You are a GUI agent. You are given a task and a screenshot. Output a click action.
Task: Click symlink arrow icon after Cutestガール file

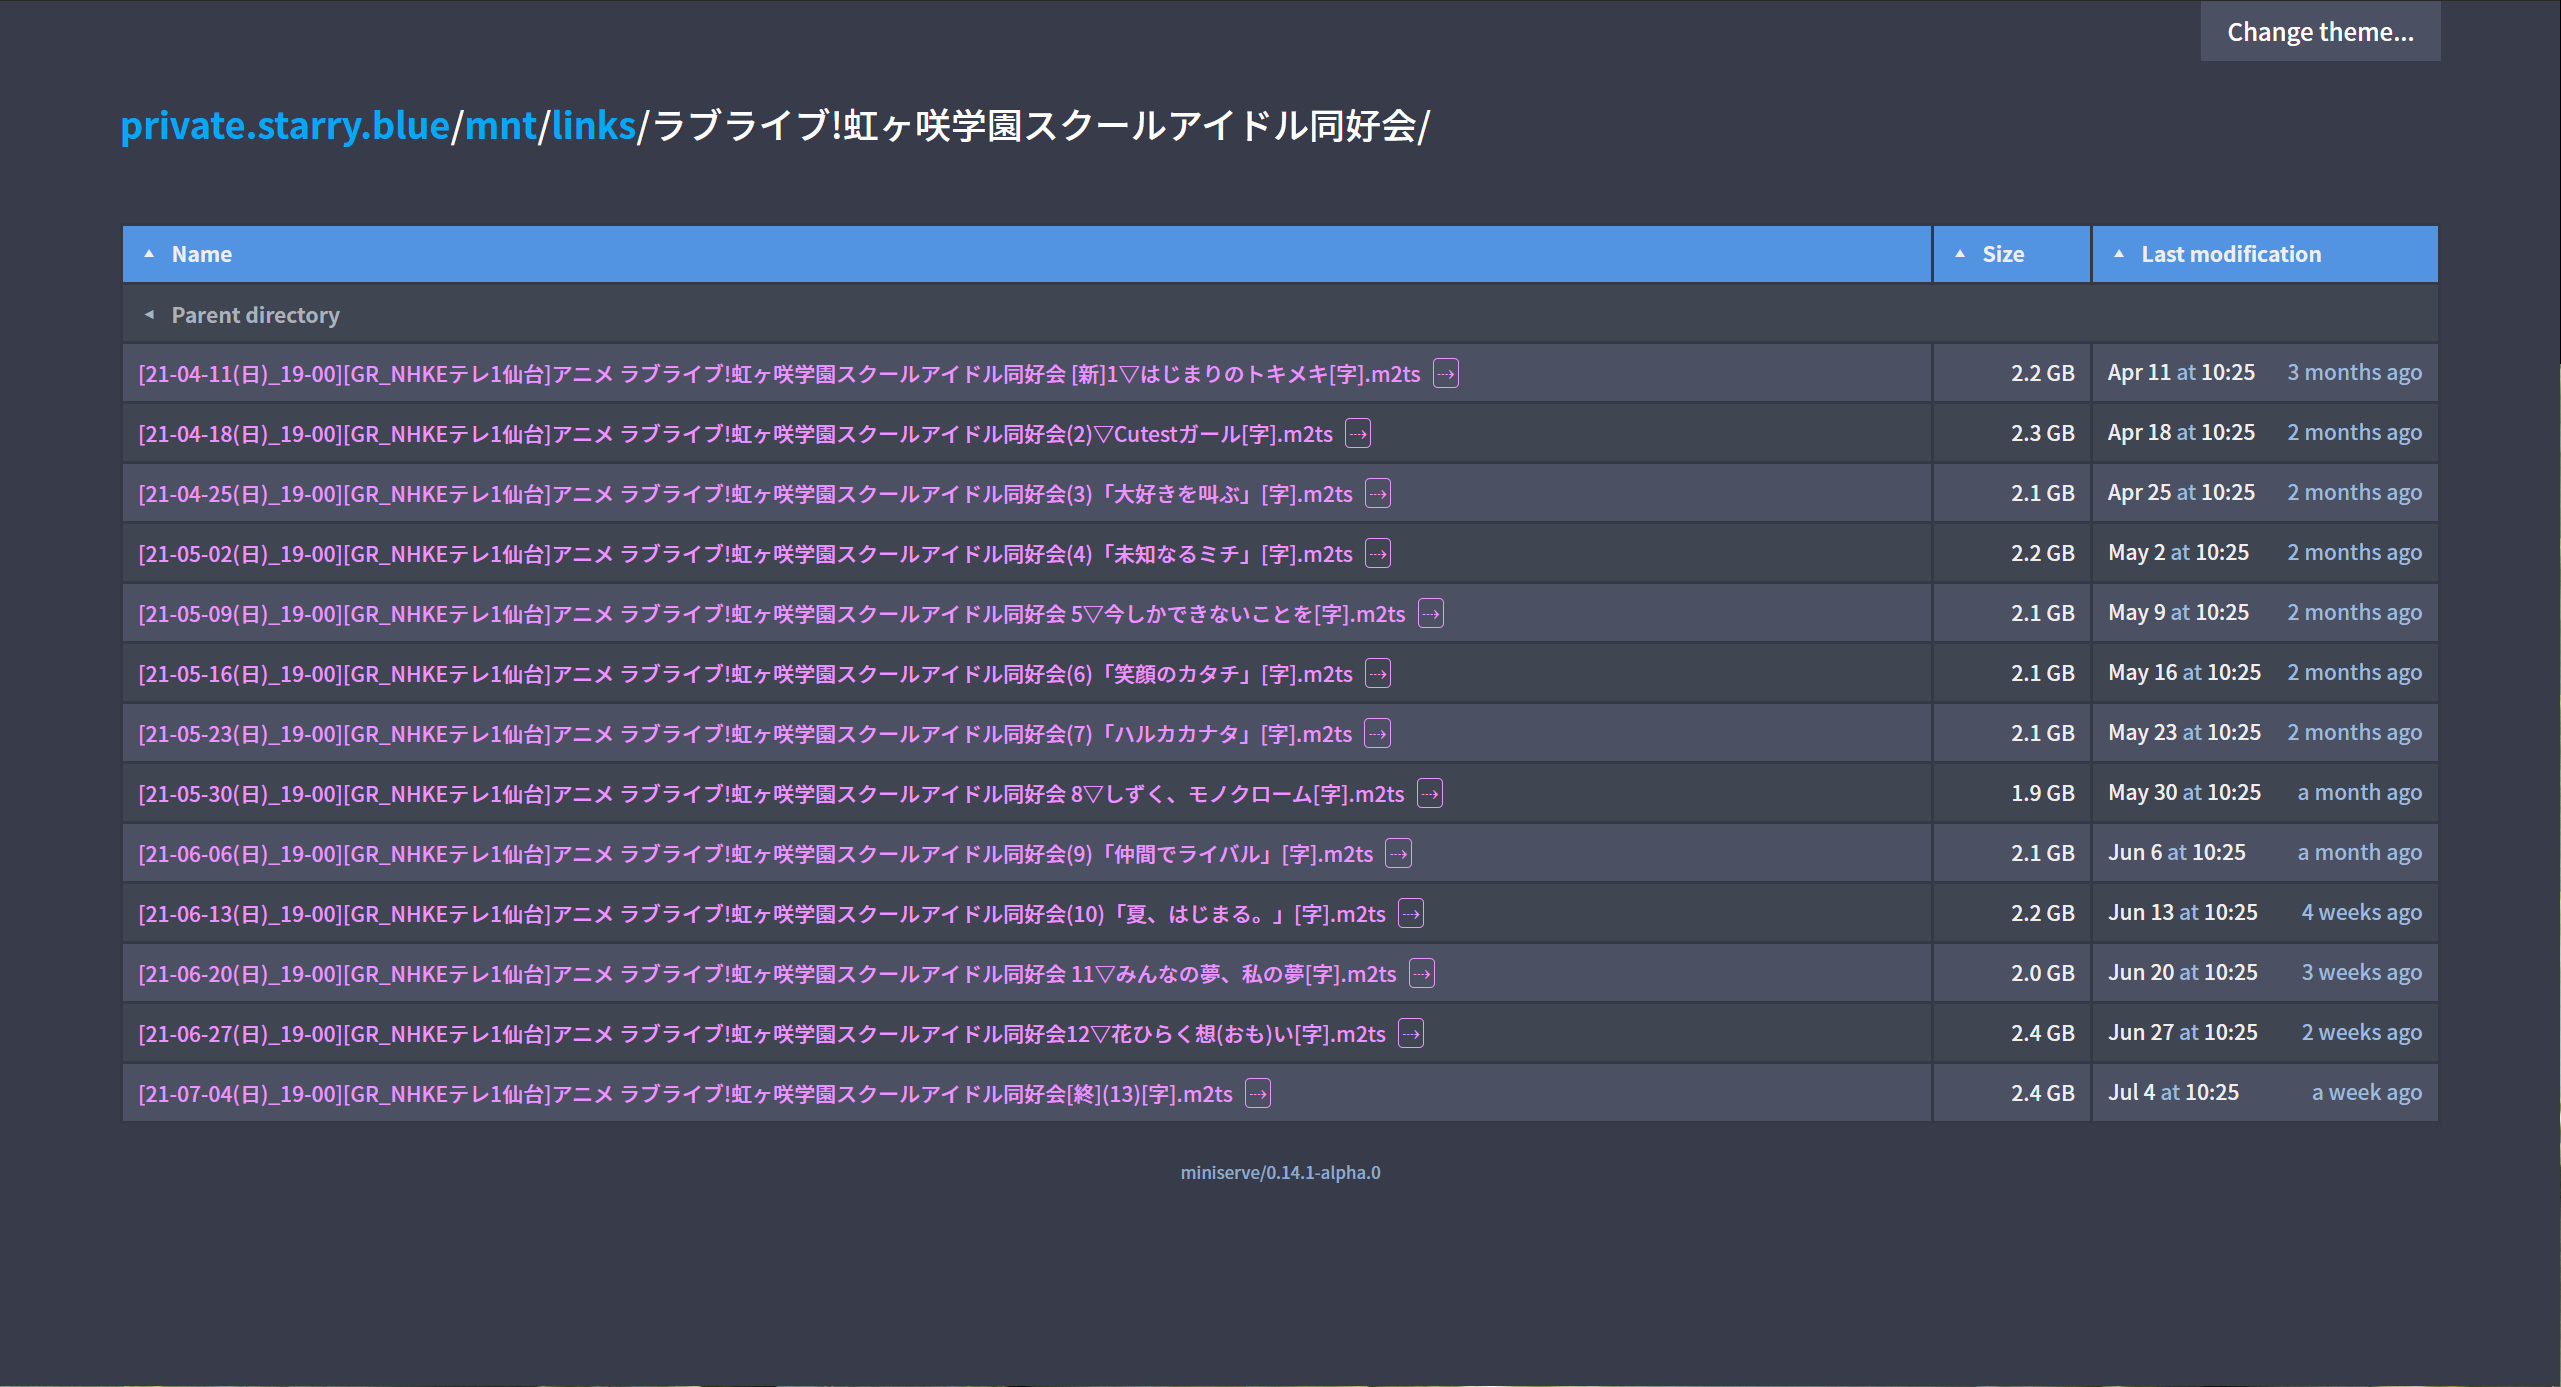click(x=1357, y=434)
